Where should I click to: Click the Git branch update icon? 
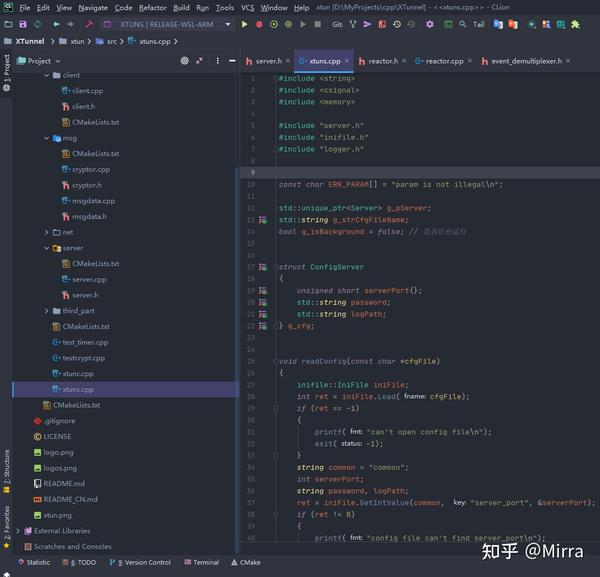[353, 24]
